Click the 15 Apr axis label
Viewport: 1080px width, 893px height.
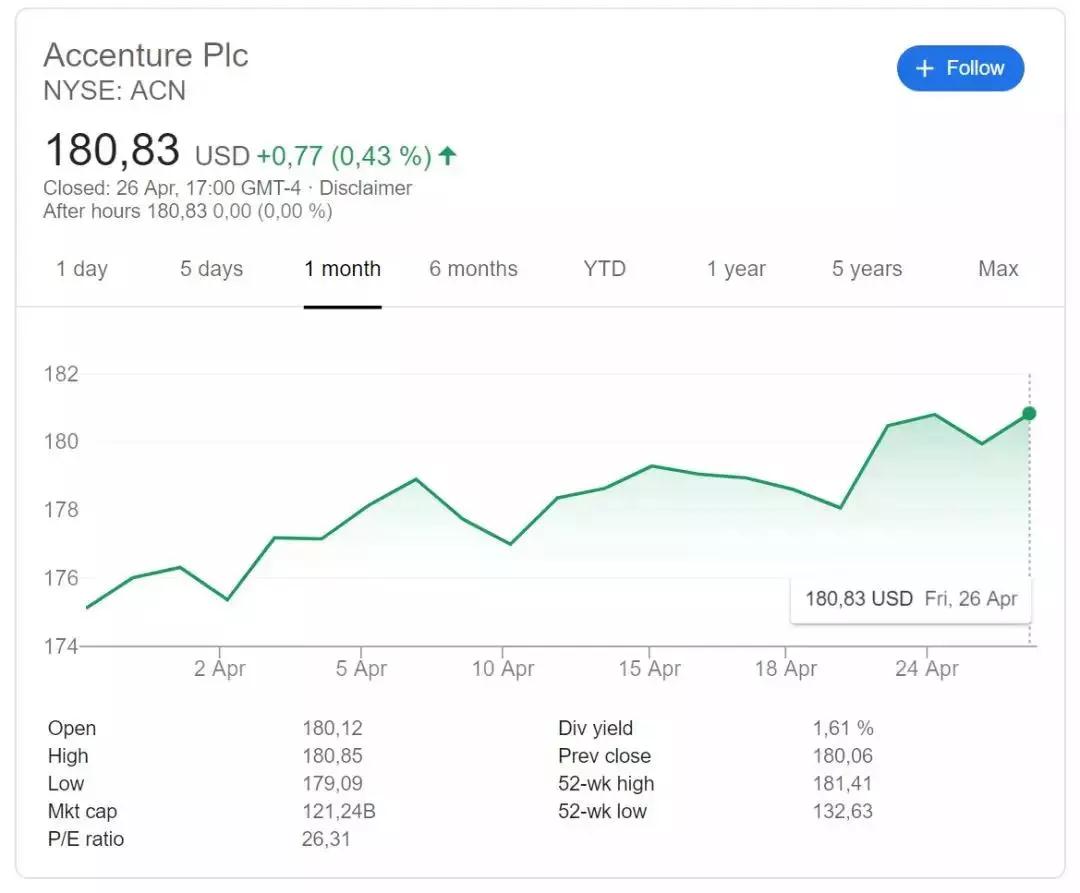pyautogui.click(x=650, y=669)
